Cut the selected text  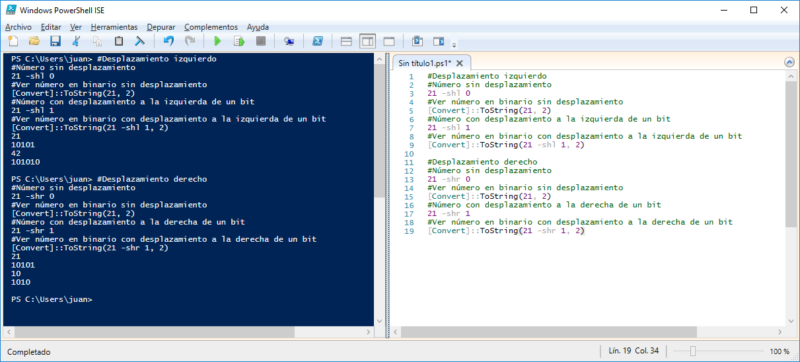pos(77,41)
